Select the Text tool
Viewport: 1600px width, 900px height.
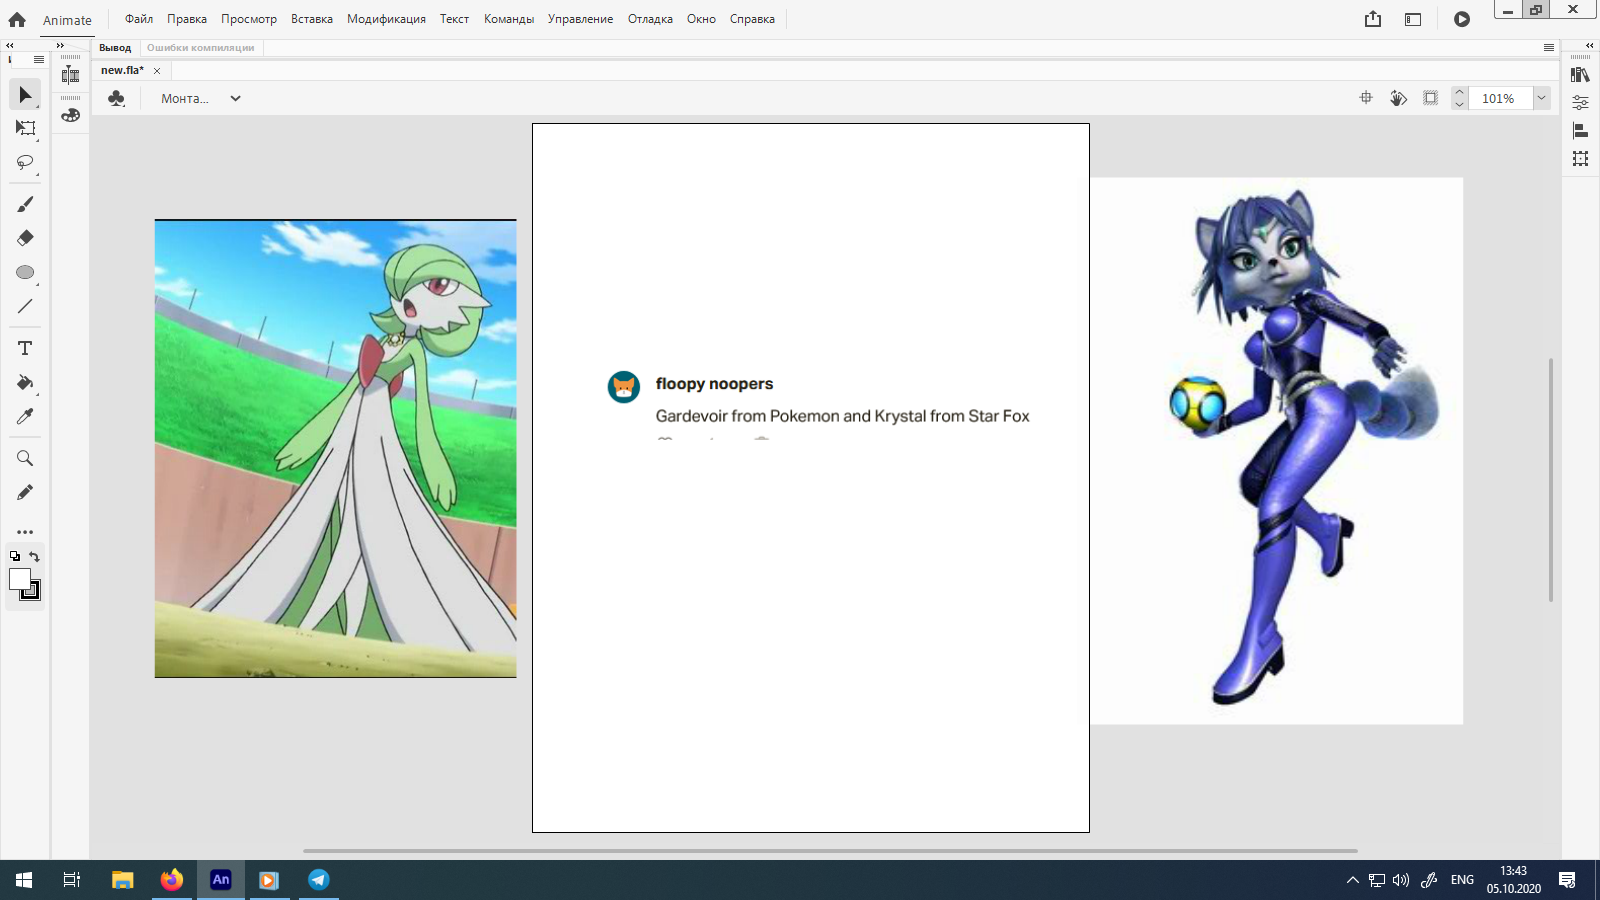pyautogui.click(x=25, y=348)
